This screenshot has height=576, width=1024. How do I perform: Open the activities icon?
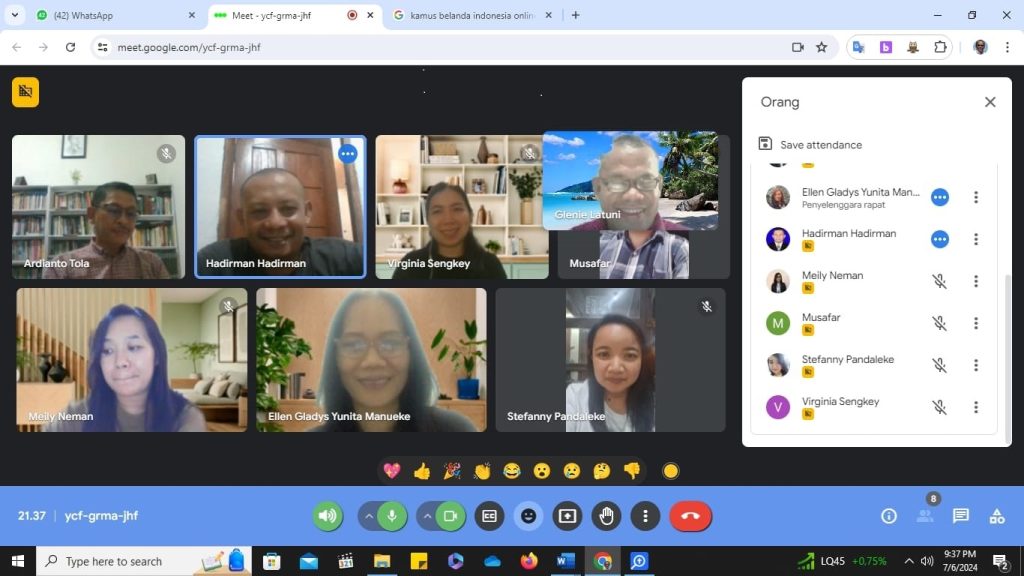pos(997,516)
